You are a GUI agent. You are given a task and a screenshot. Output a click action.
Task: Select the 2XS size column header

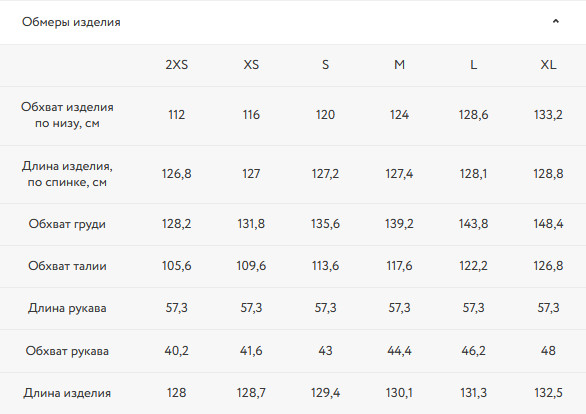tap(176, 65)
